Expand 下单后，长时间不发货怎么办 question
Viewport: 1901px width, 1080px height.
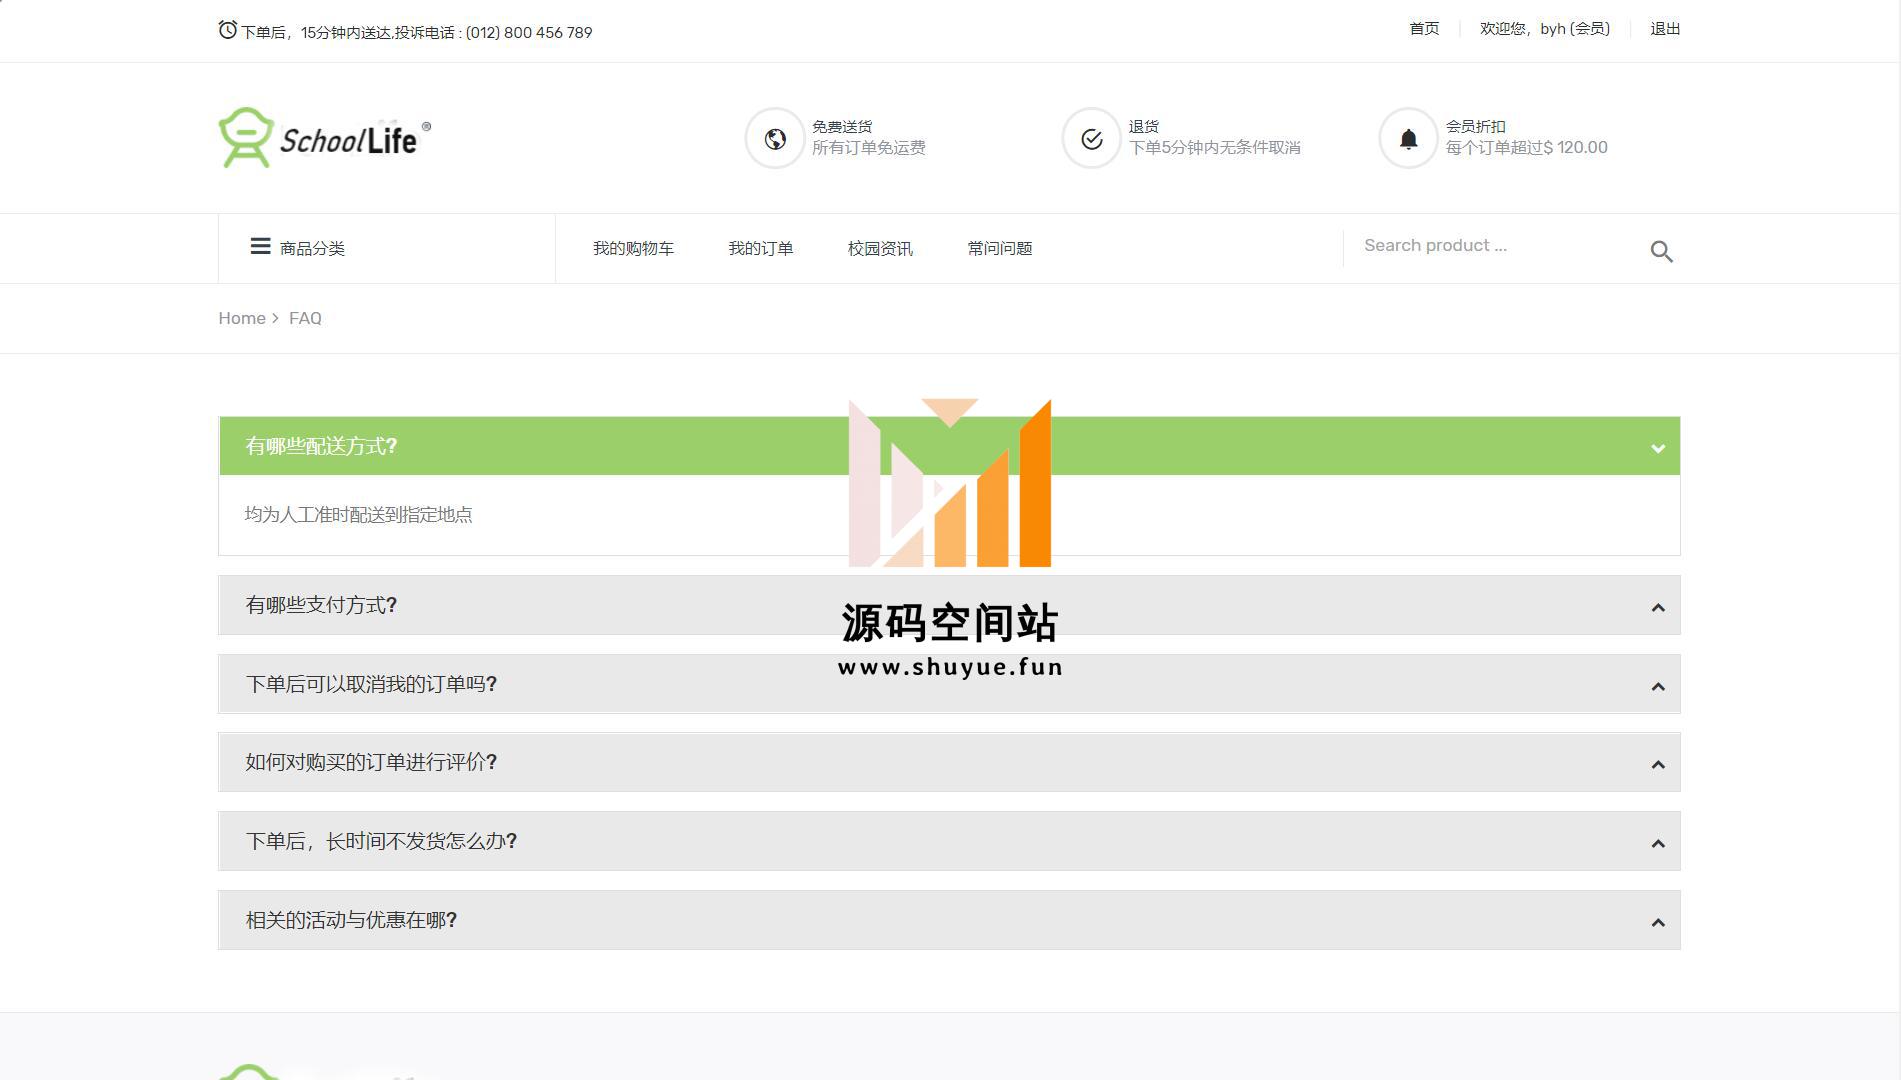(x=948, y=842)
